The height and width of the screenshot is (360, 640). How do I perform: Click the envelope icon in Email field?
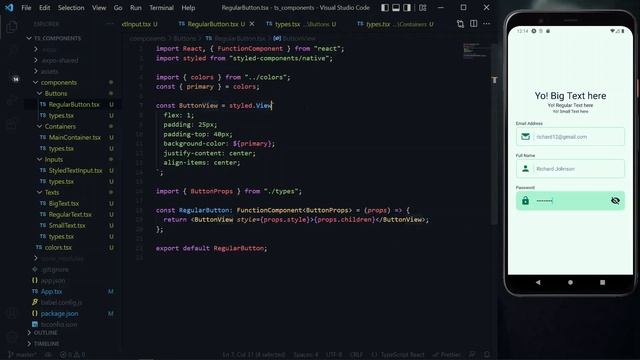[x=525, y=137]
